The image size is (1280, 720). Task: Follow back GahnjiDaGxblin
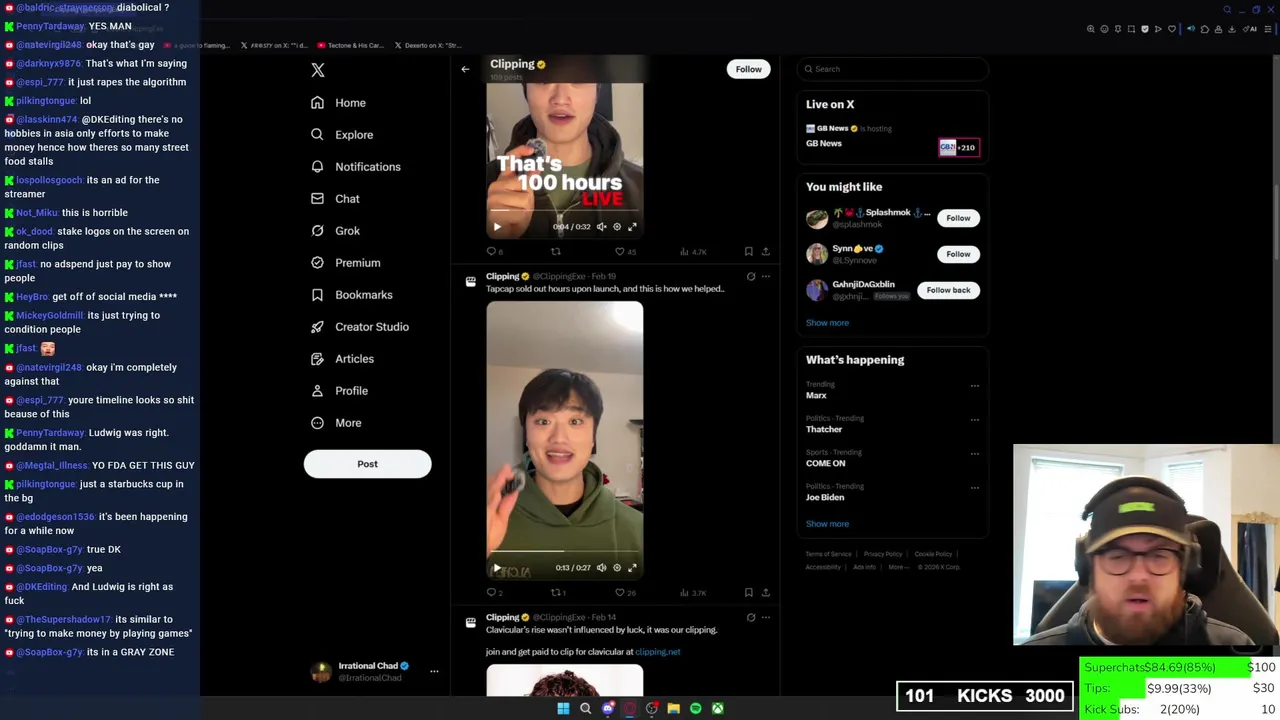[x=948, y=290]
